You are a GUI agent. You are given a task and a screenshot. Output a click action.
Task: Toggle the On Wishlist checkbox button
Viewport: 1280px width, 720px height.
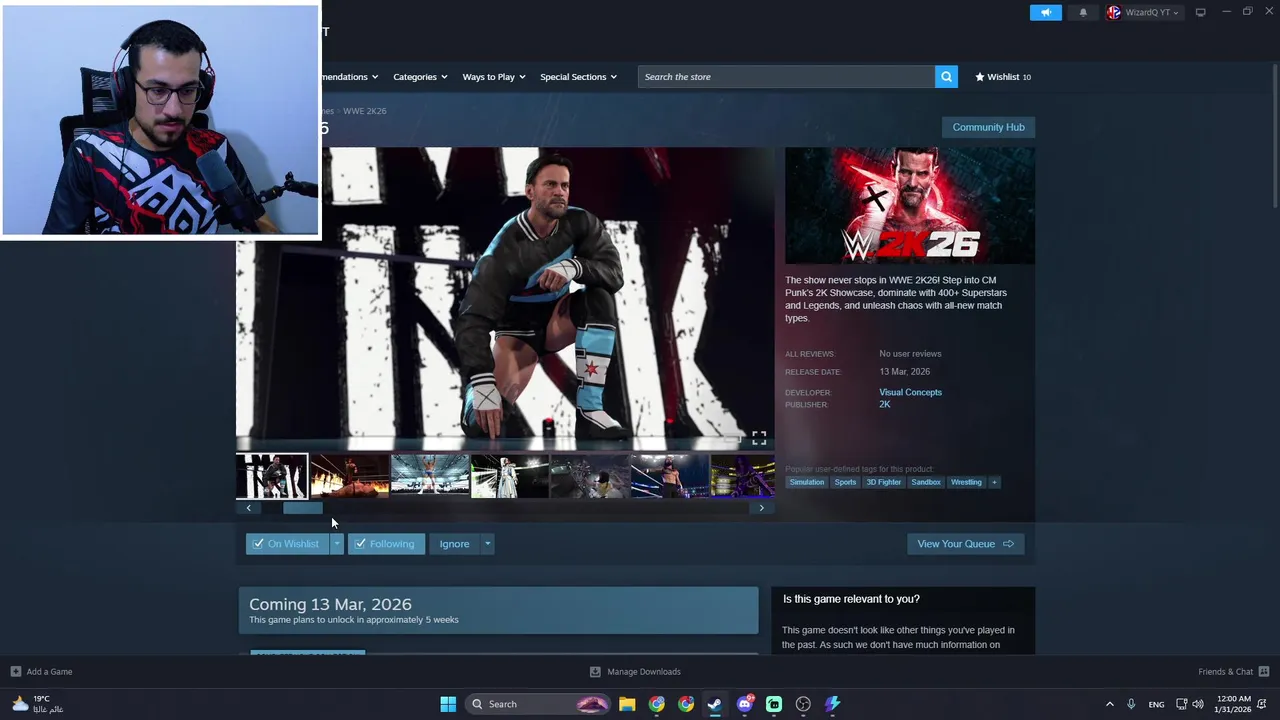(287, 544)
